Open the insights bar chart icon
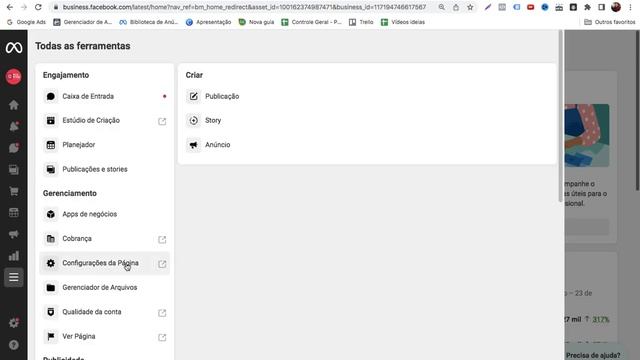Viewport: 640px width, 360px height. coord(13,256)
